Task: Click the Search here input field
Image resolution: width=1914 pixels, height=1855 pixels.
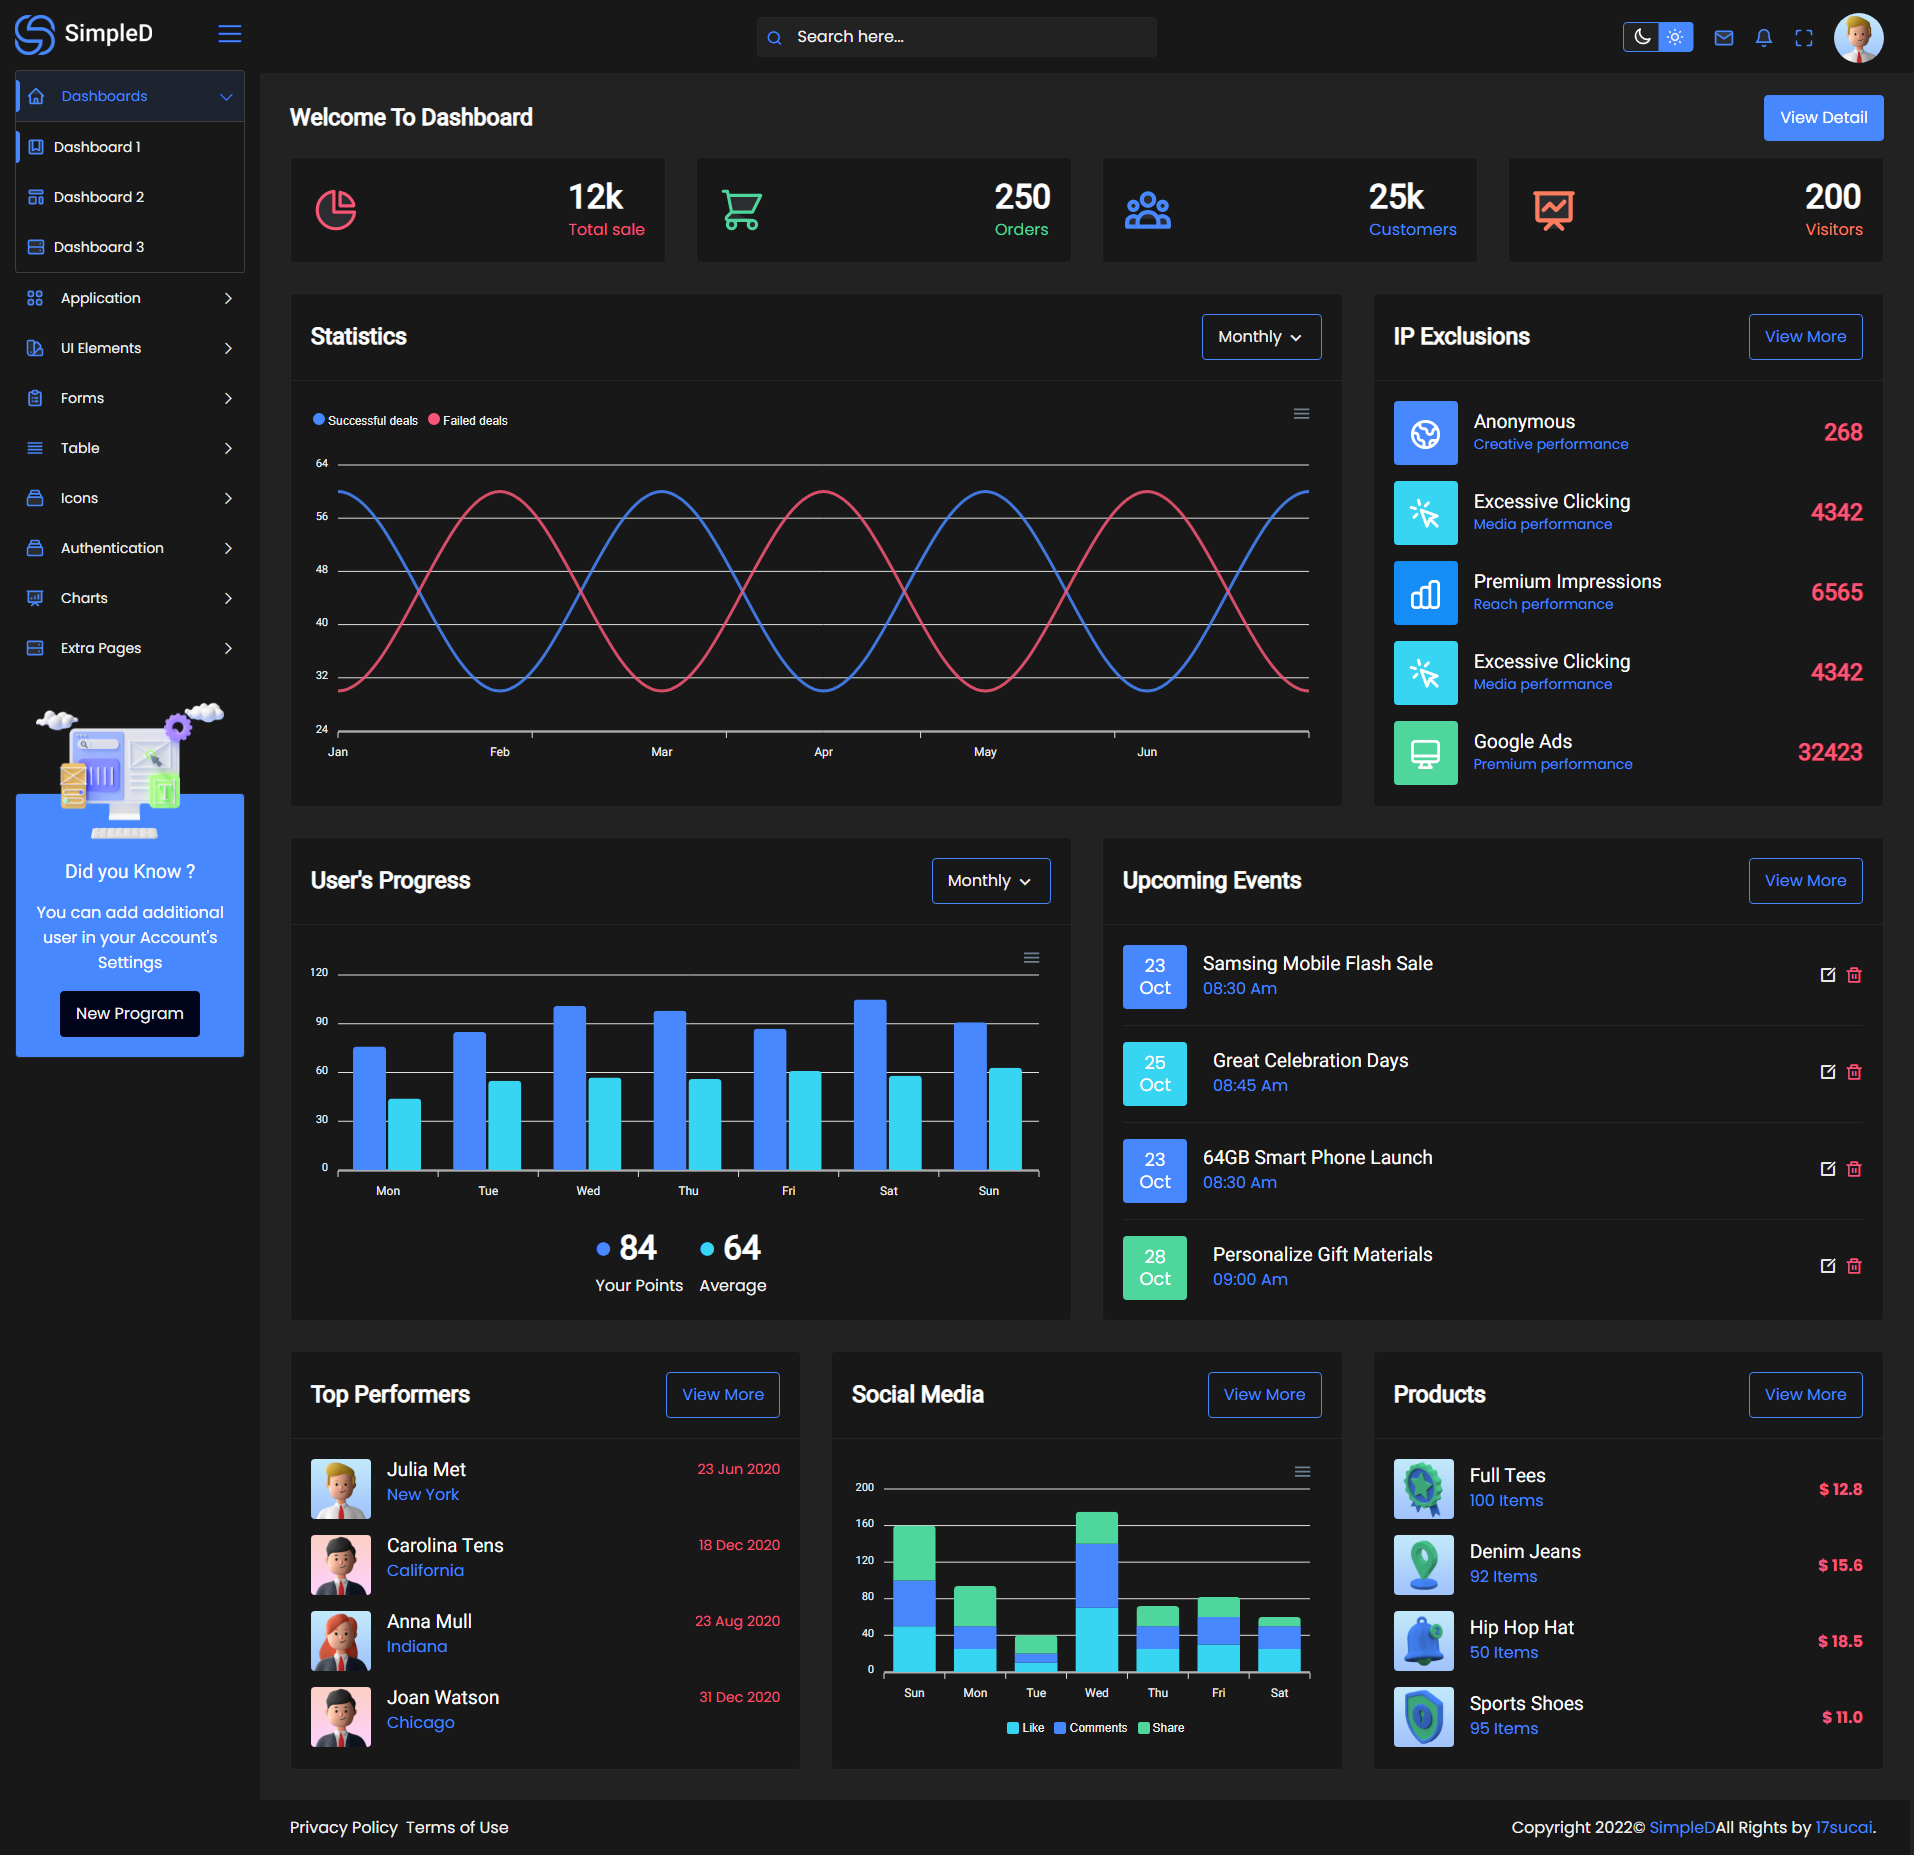Action: click(957, 37)
